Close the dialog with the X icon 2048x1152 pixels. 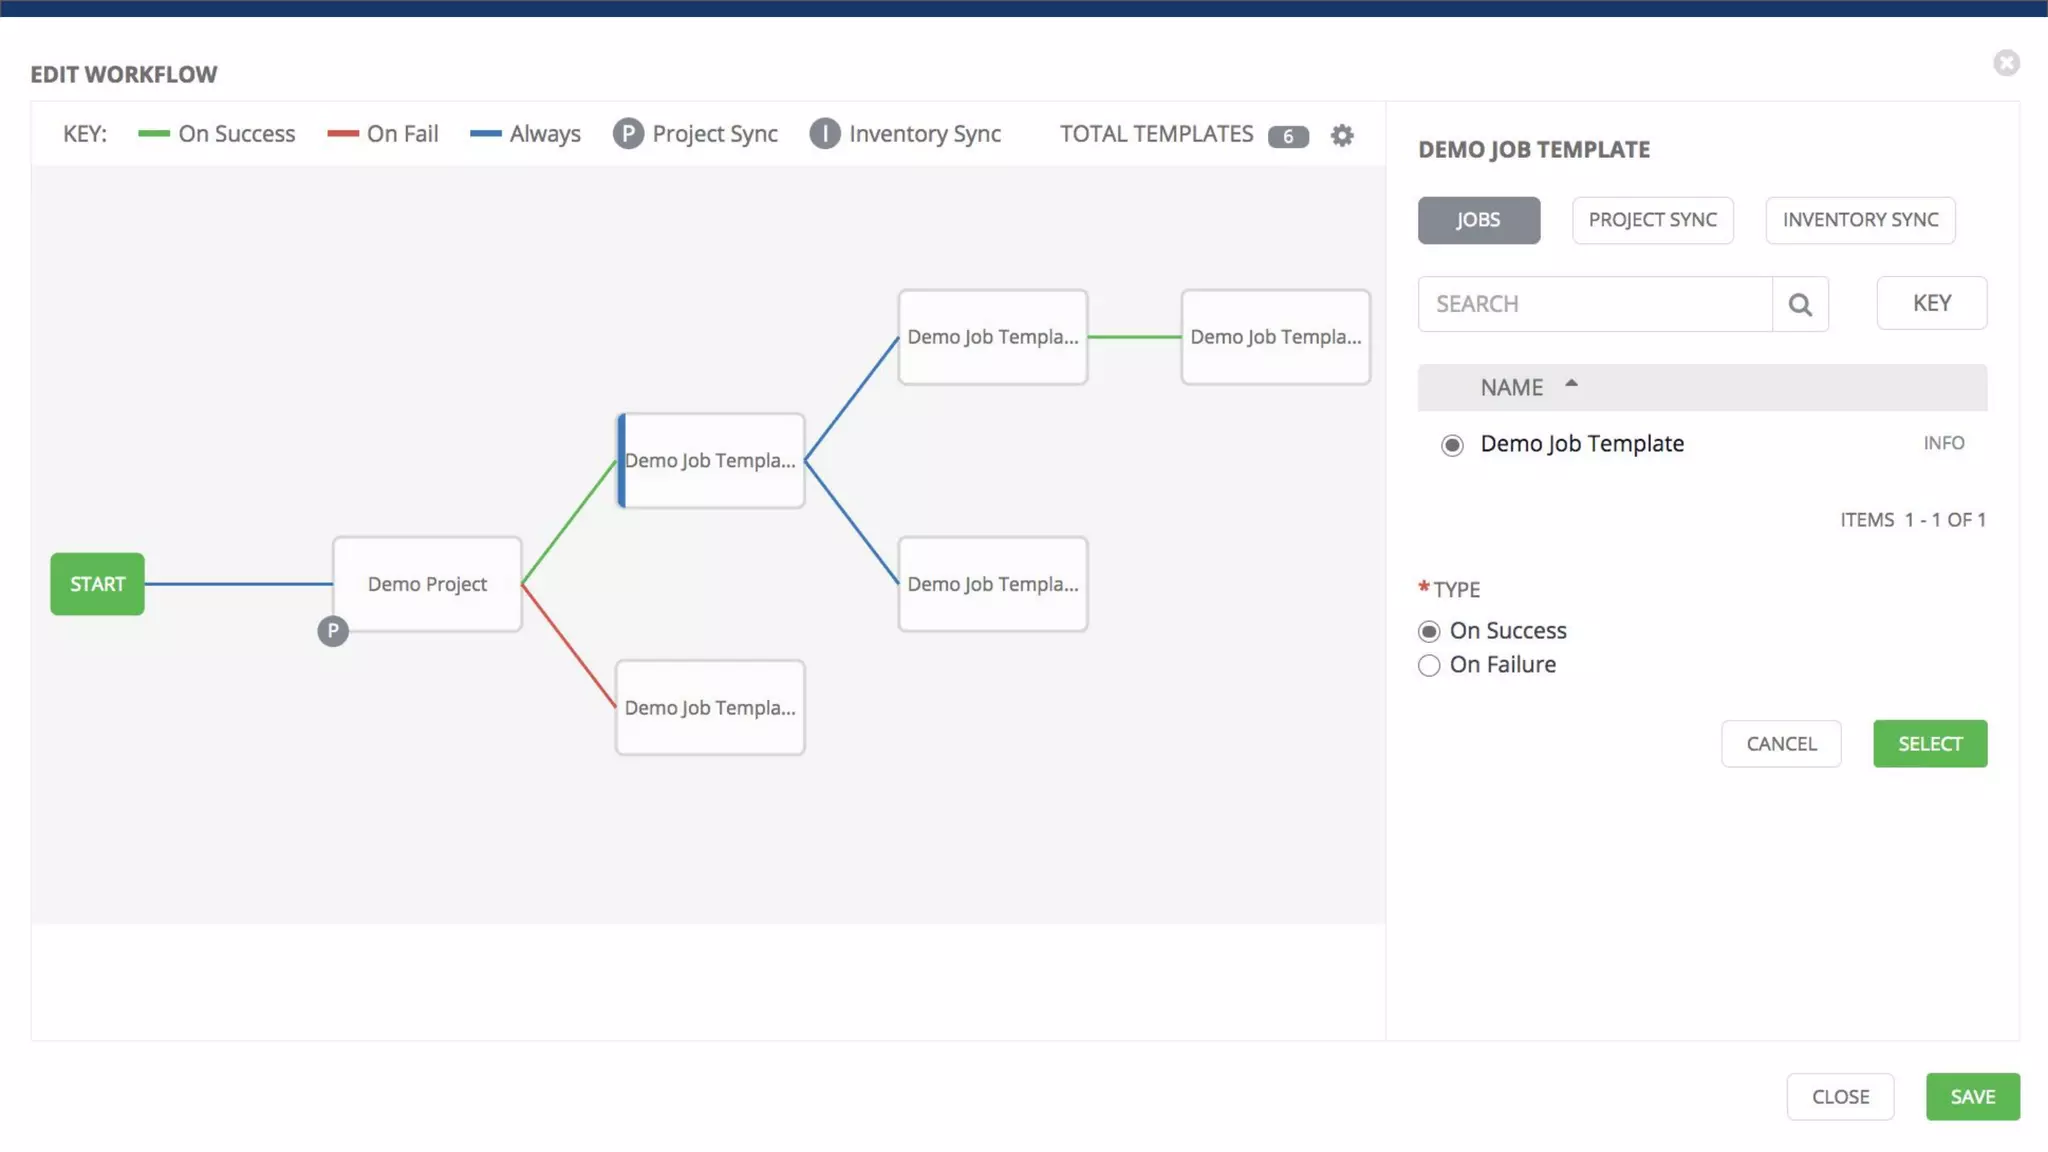(x=2006, y=63)
